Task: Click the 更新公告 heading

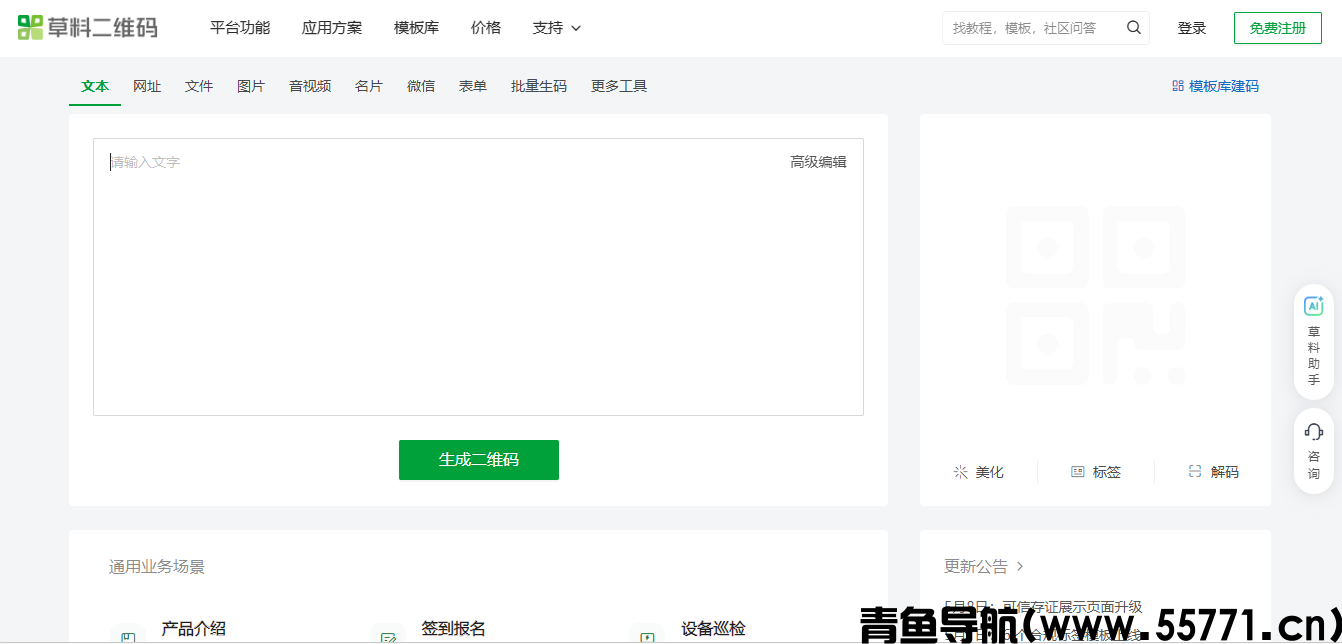Action: pyautogui.click(x=976, y=566)
